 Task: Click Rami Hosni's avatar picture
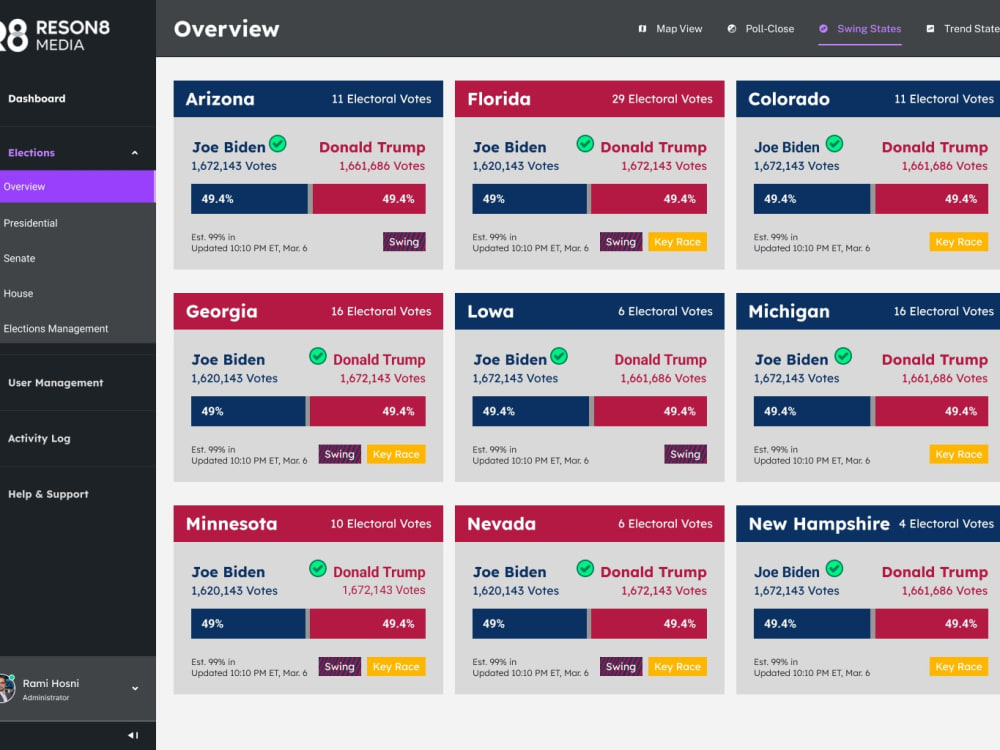[x=7, y=689]
